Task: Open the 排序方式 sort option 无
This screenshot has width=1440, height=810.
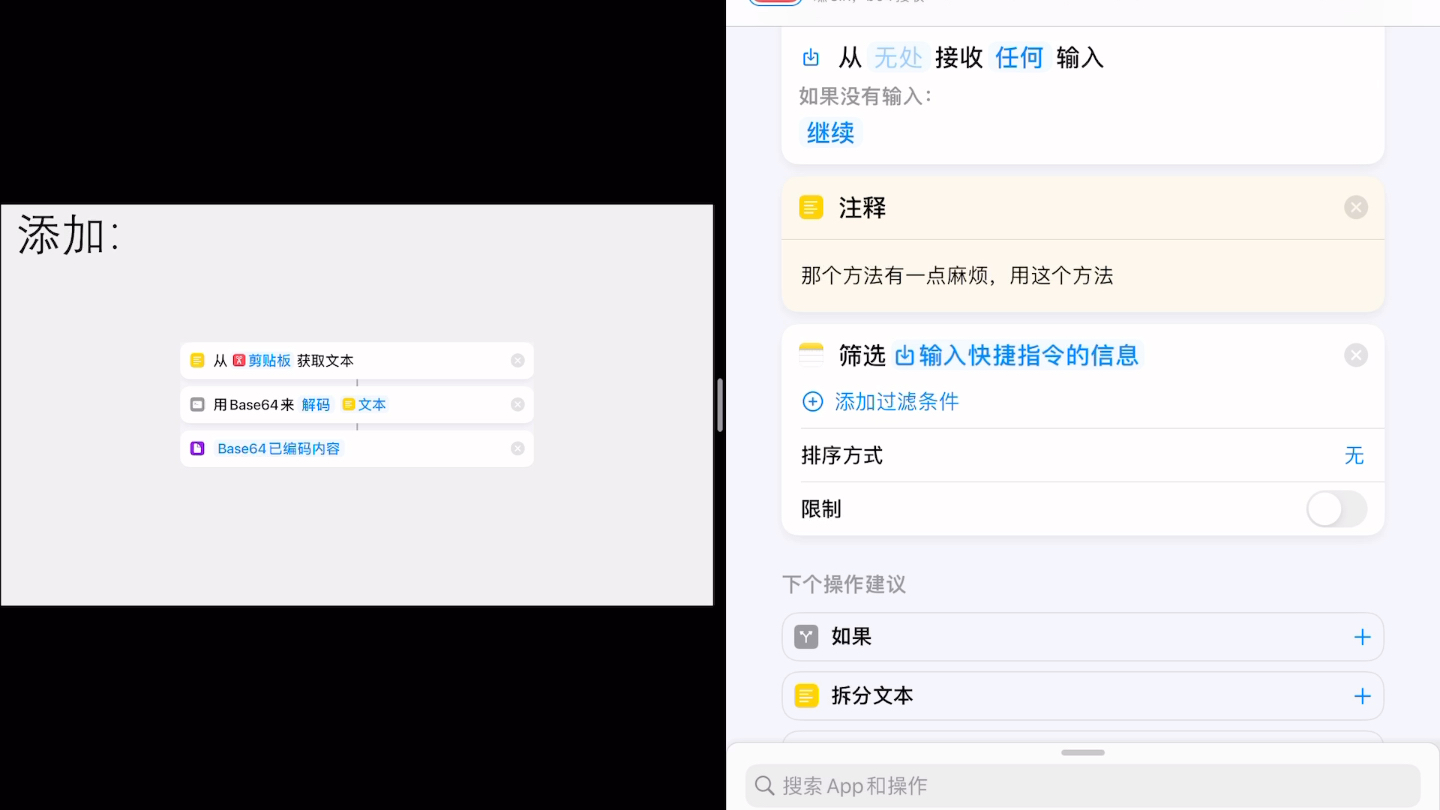Action: pyautogui.click(x=1354, y=456)
